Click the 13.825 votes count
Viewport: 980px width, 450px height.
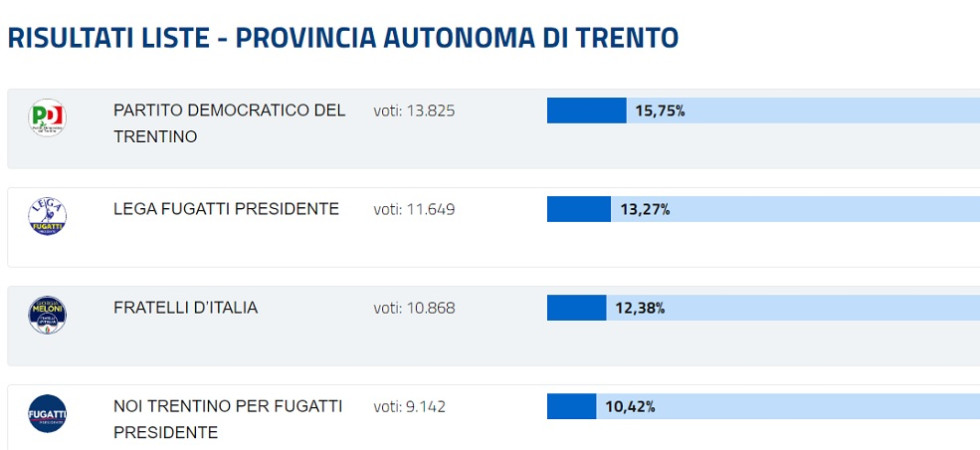click(x=414, y=110)
